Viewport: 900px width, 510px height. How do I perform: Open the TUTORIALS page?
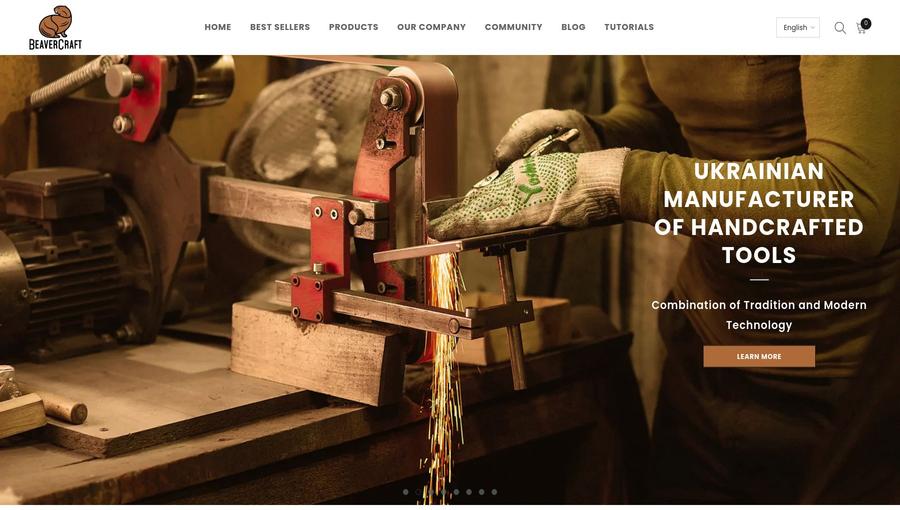[x=629, y=27]
